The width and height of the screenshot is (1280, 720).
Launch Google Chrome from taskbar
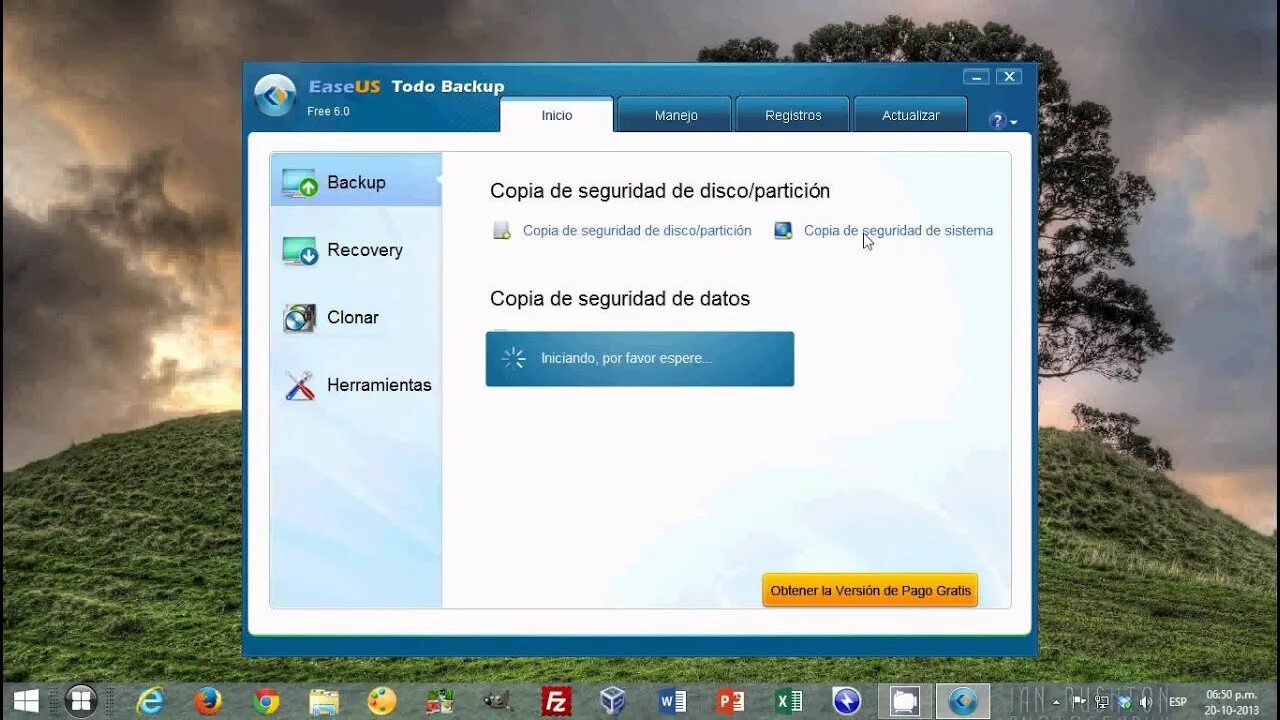pyautogui.click(x=266, y=701)
